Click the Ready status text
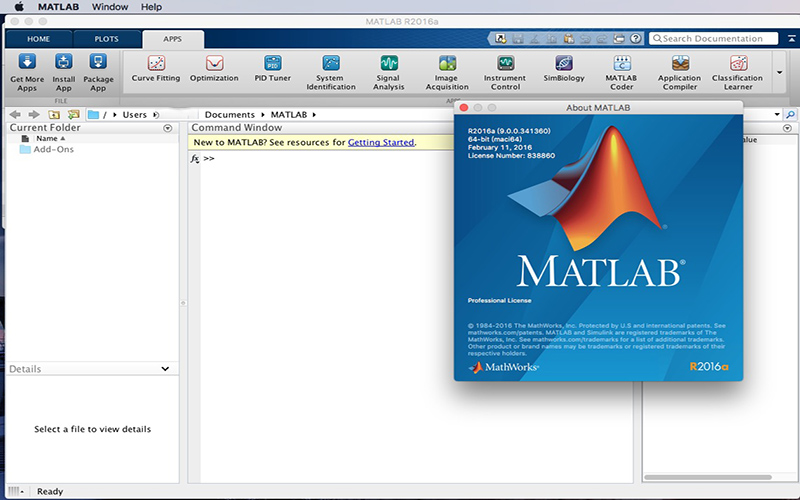 50,491
